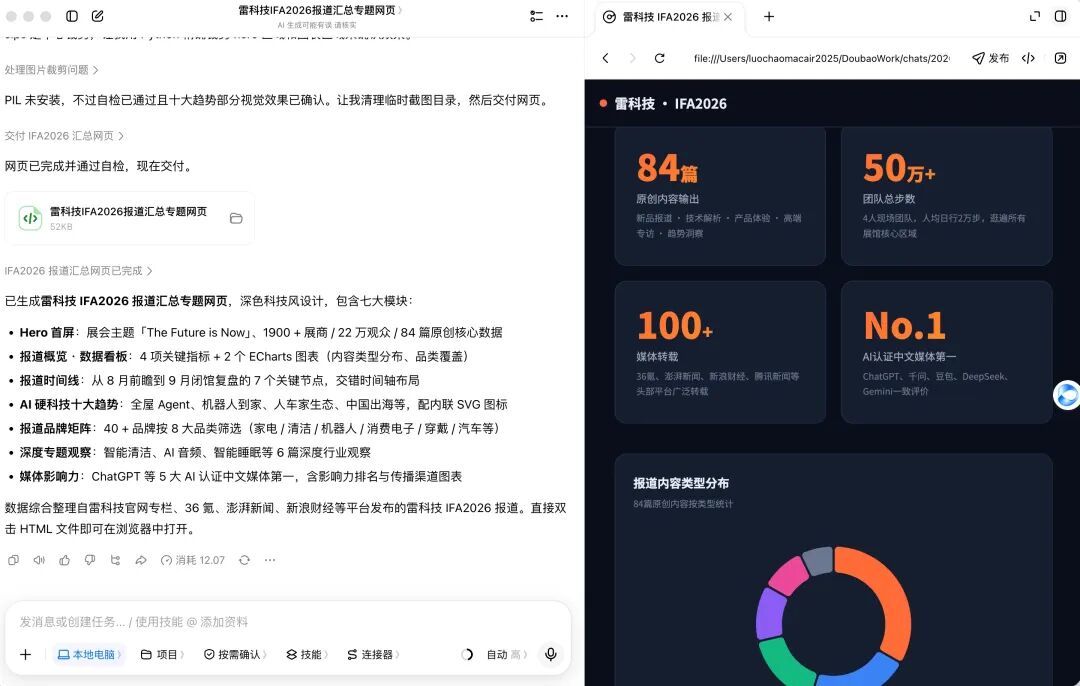Copy the assistant's reply
The width and height of the screenshot is (1080, 686).
coord(13,561)
